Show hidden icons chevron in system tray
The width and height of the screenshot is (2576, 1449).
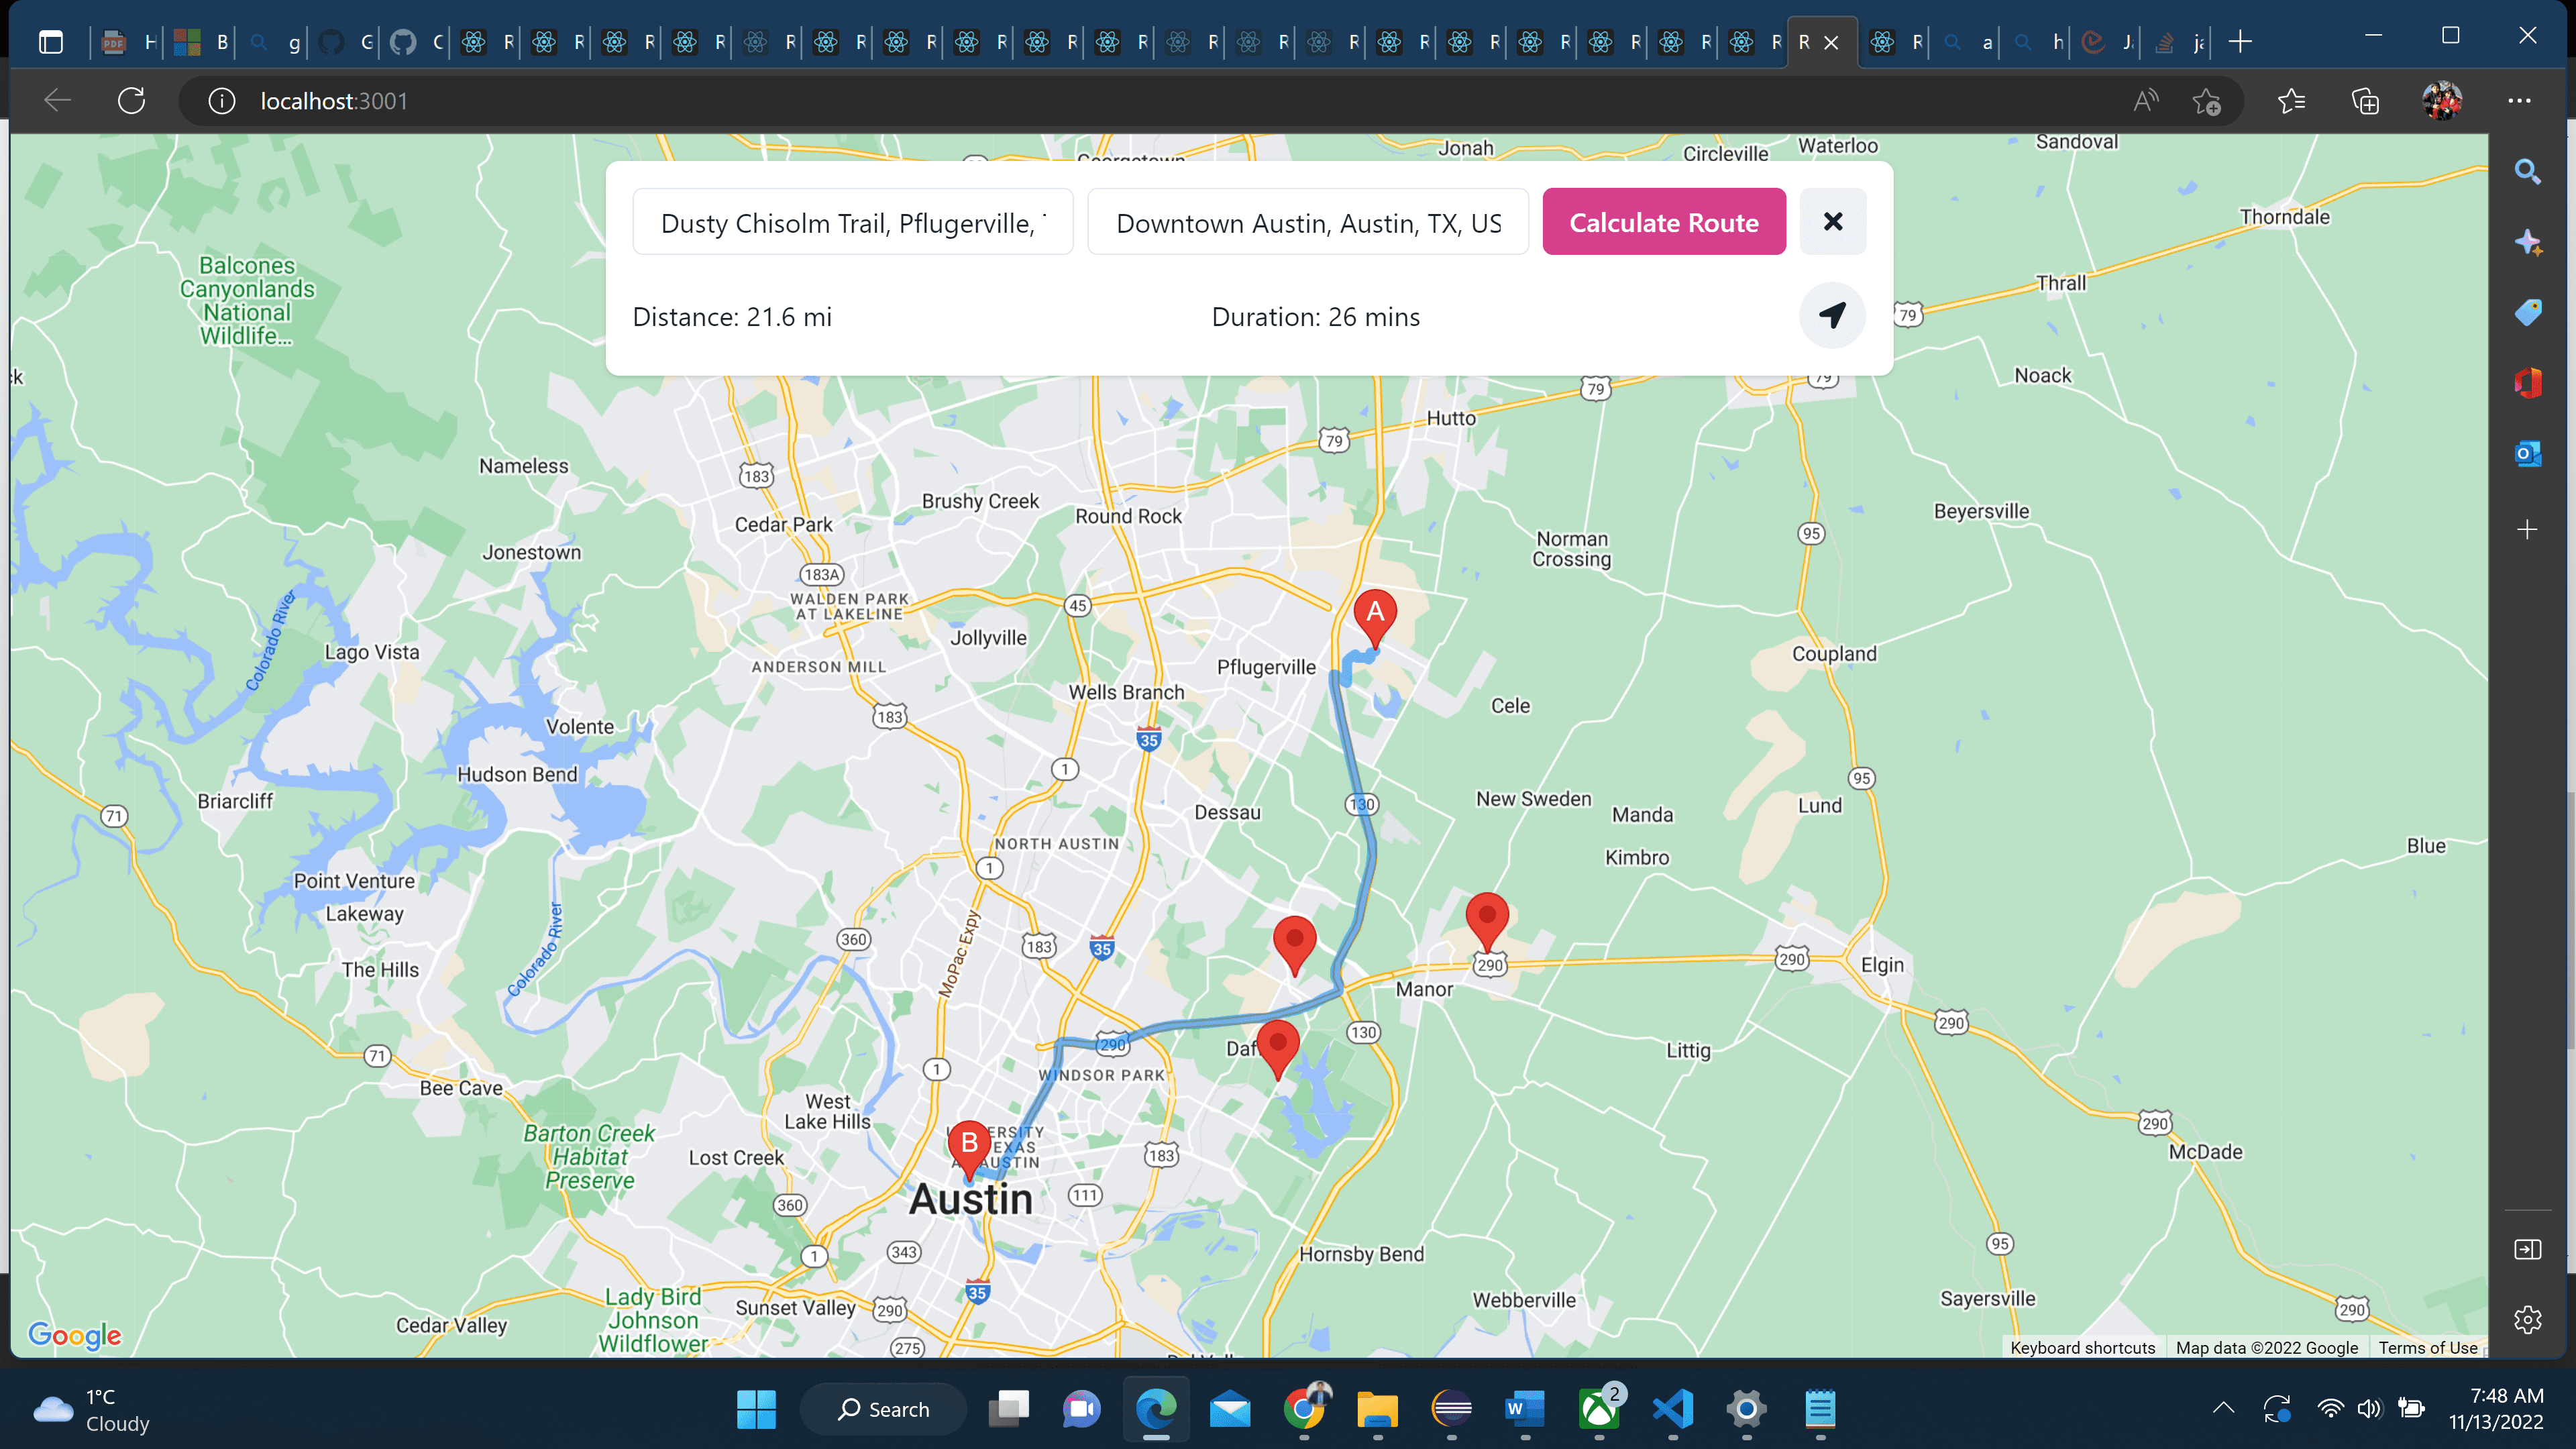pyautogui.click(x=2223, y=1408)
